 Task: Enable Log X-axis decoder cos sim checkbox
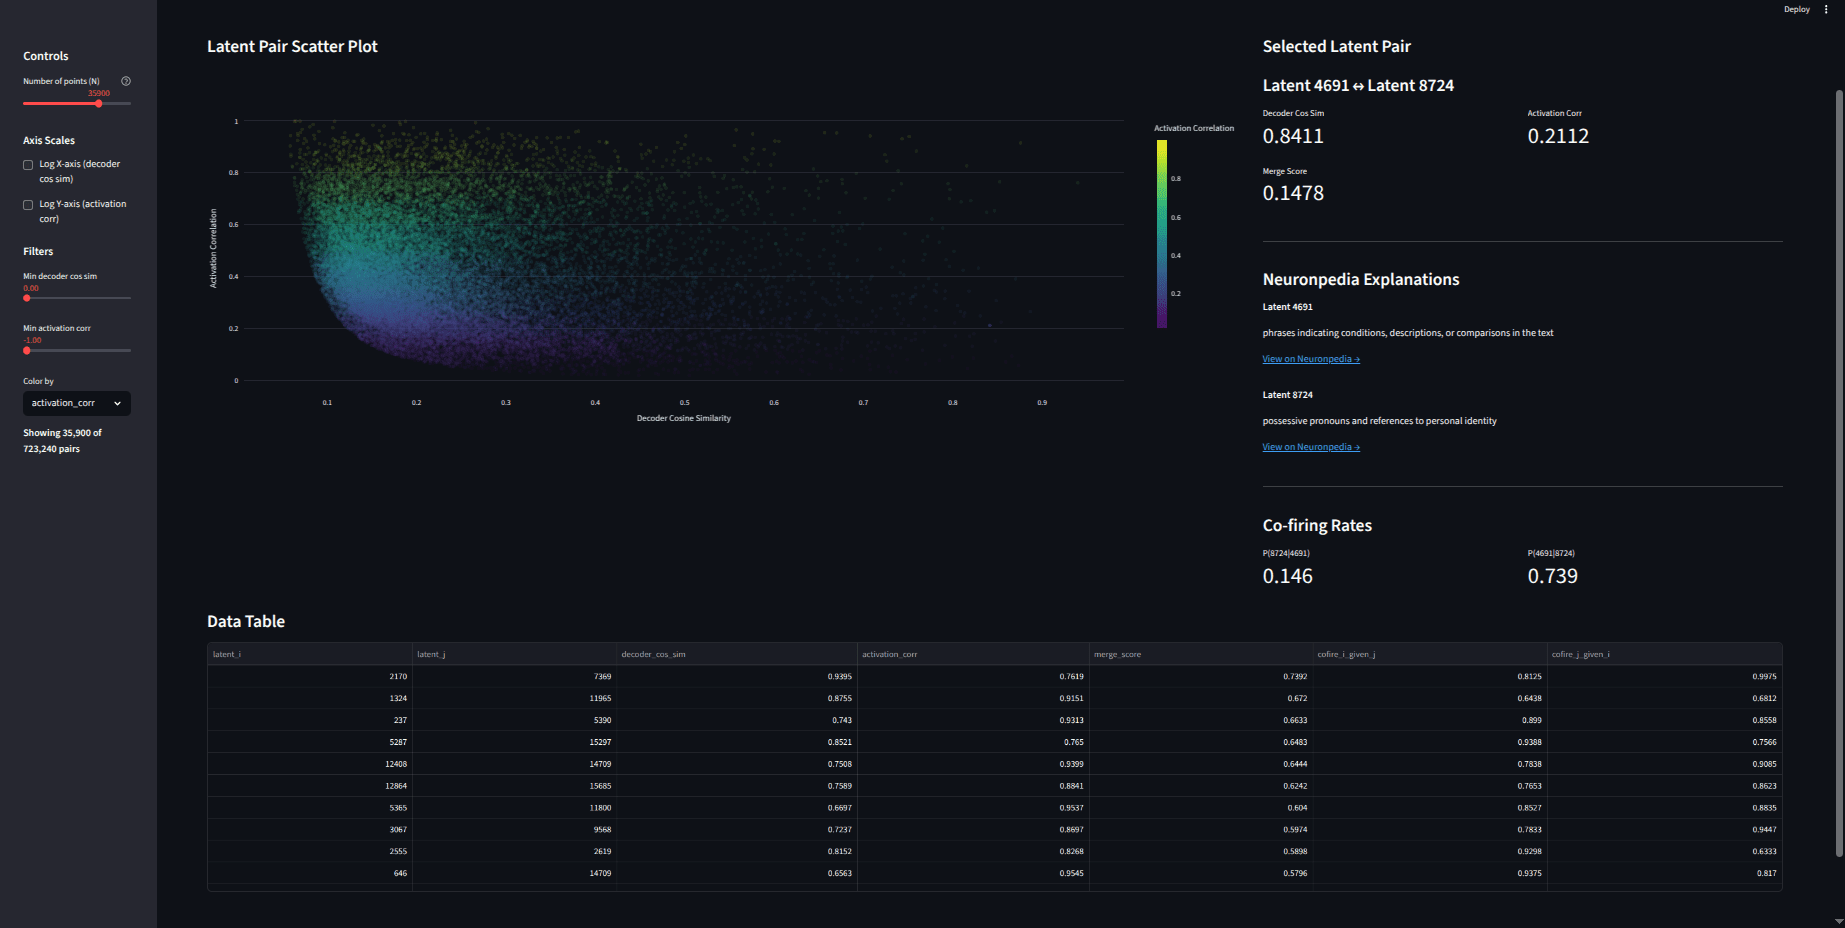28,165
